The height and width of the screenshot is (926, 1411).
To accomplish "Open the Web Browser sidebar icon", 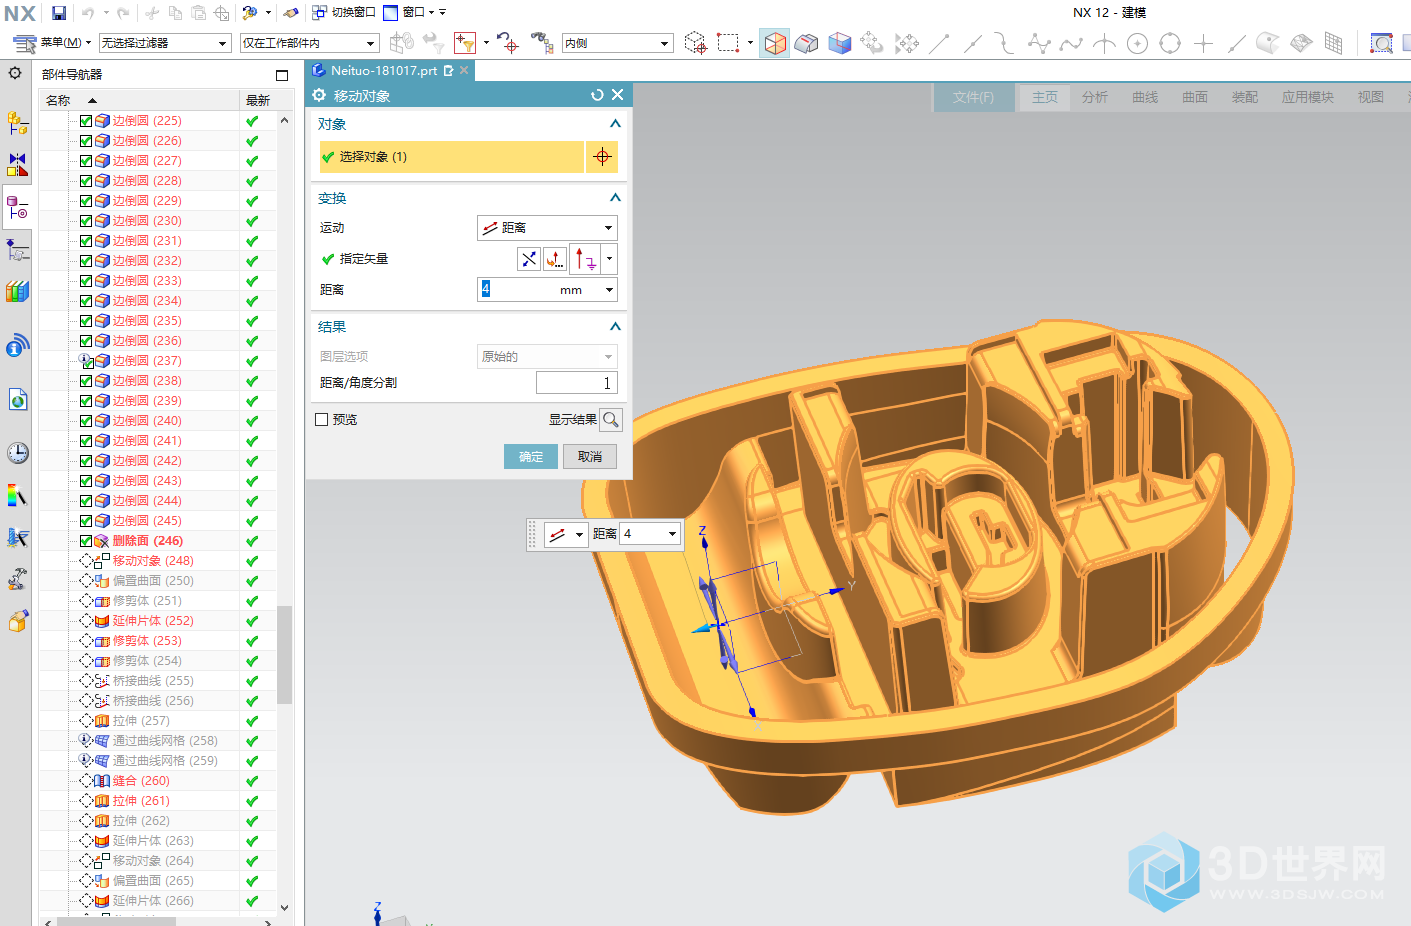I will coord(17,399).
